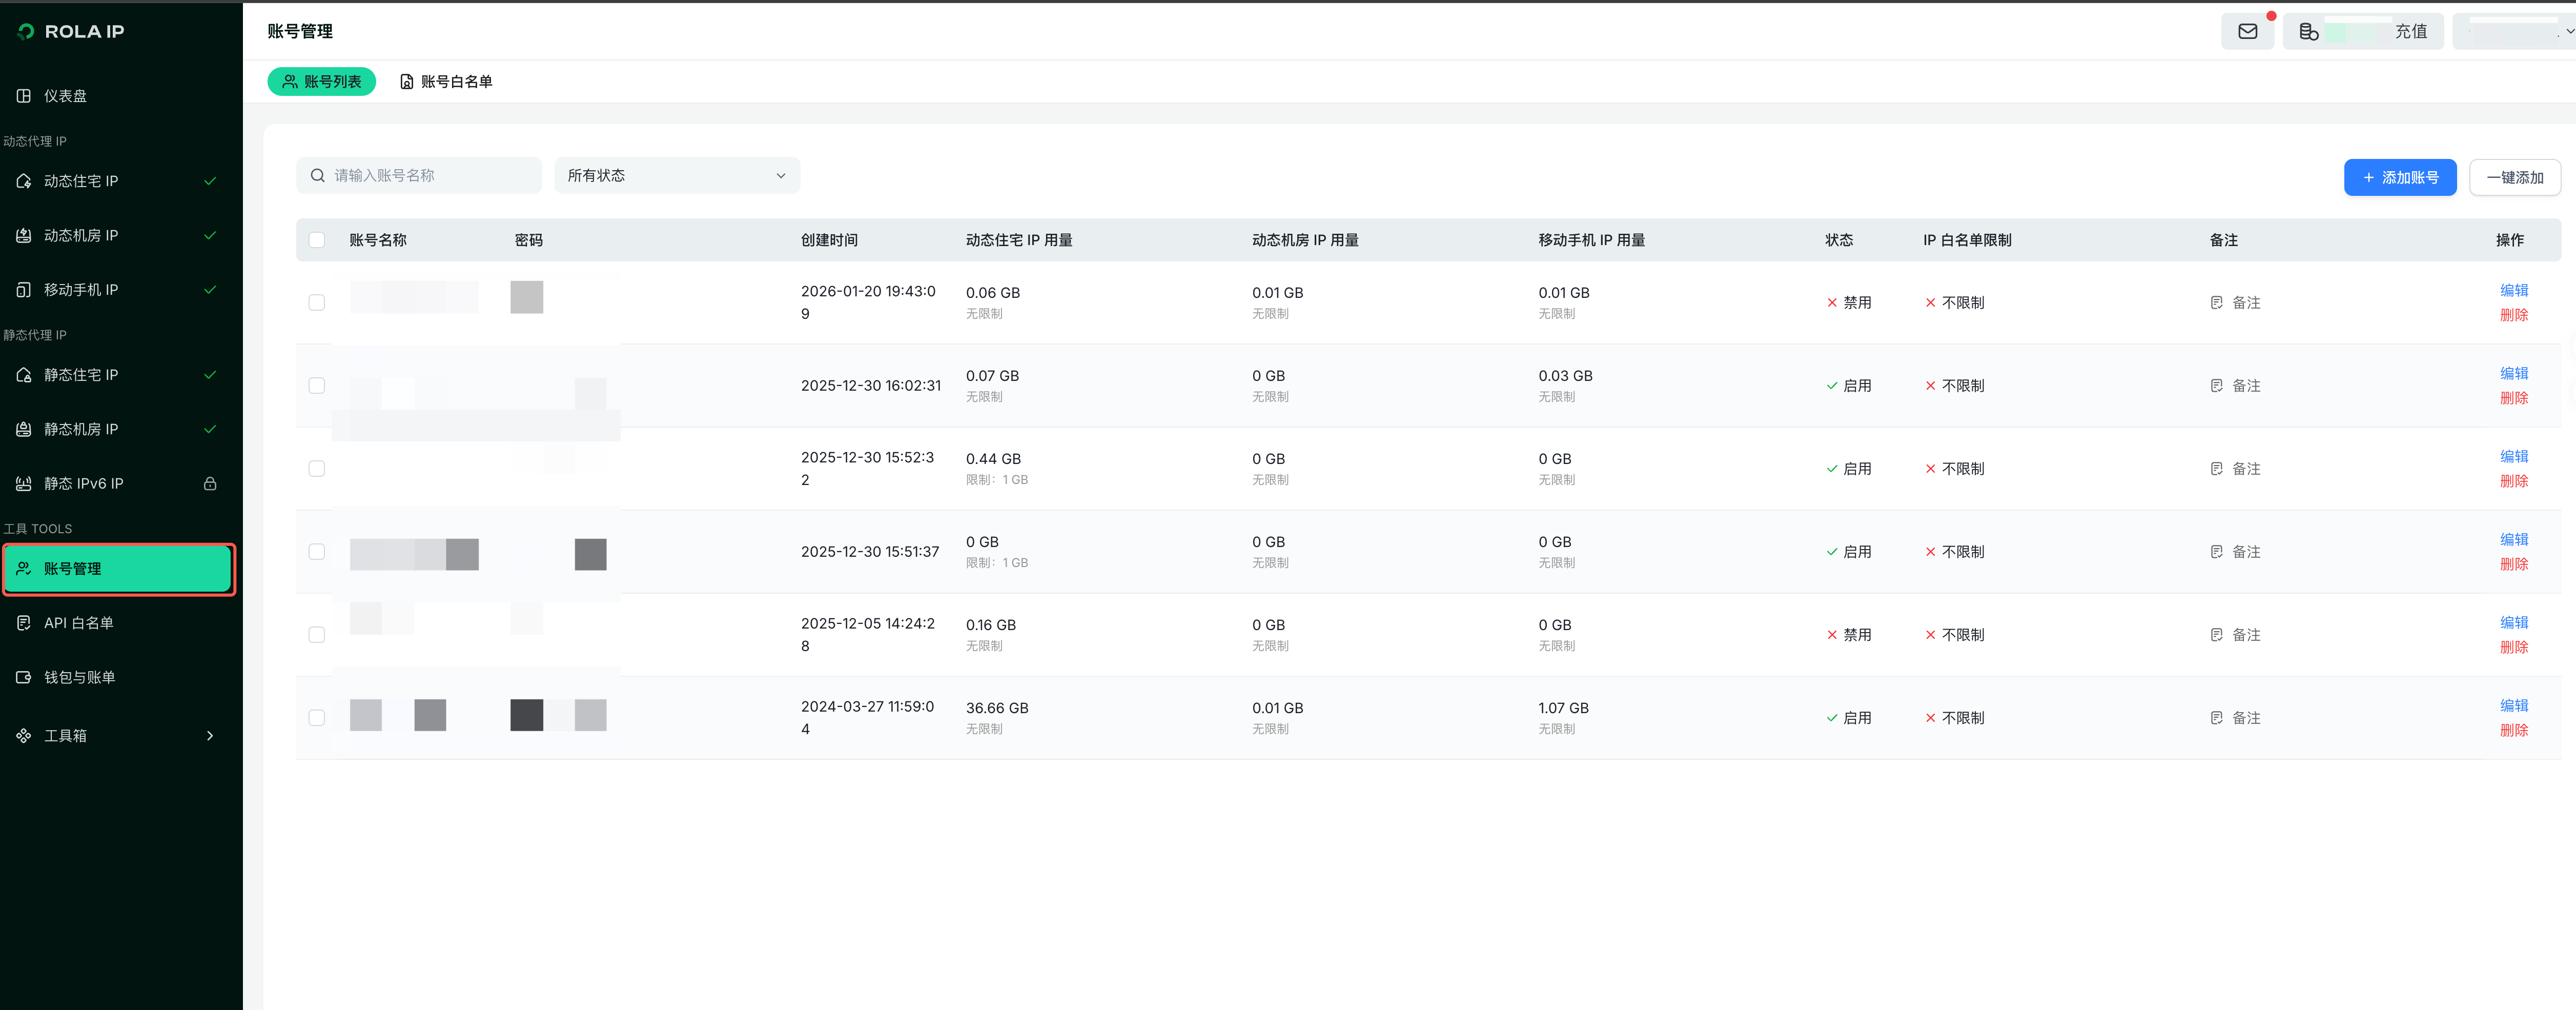Click 不限制 whitelist status in the 2024-03-27 row
Viewport: 2576px width, 1010px height.
point(1954,718)
